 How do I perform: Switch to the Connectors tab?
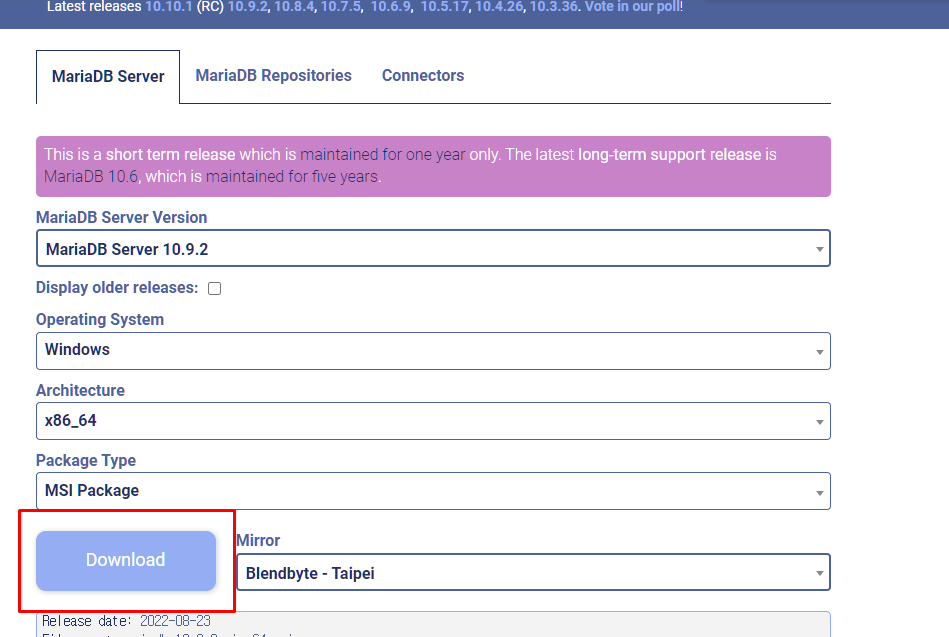point(422,76)
